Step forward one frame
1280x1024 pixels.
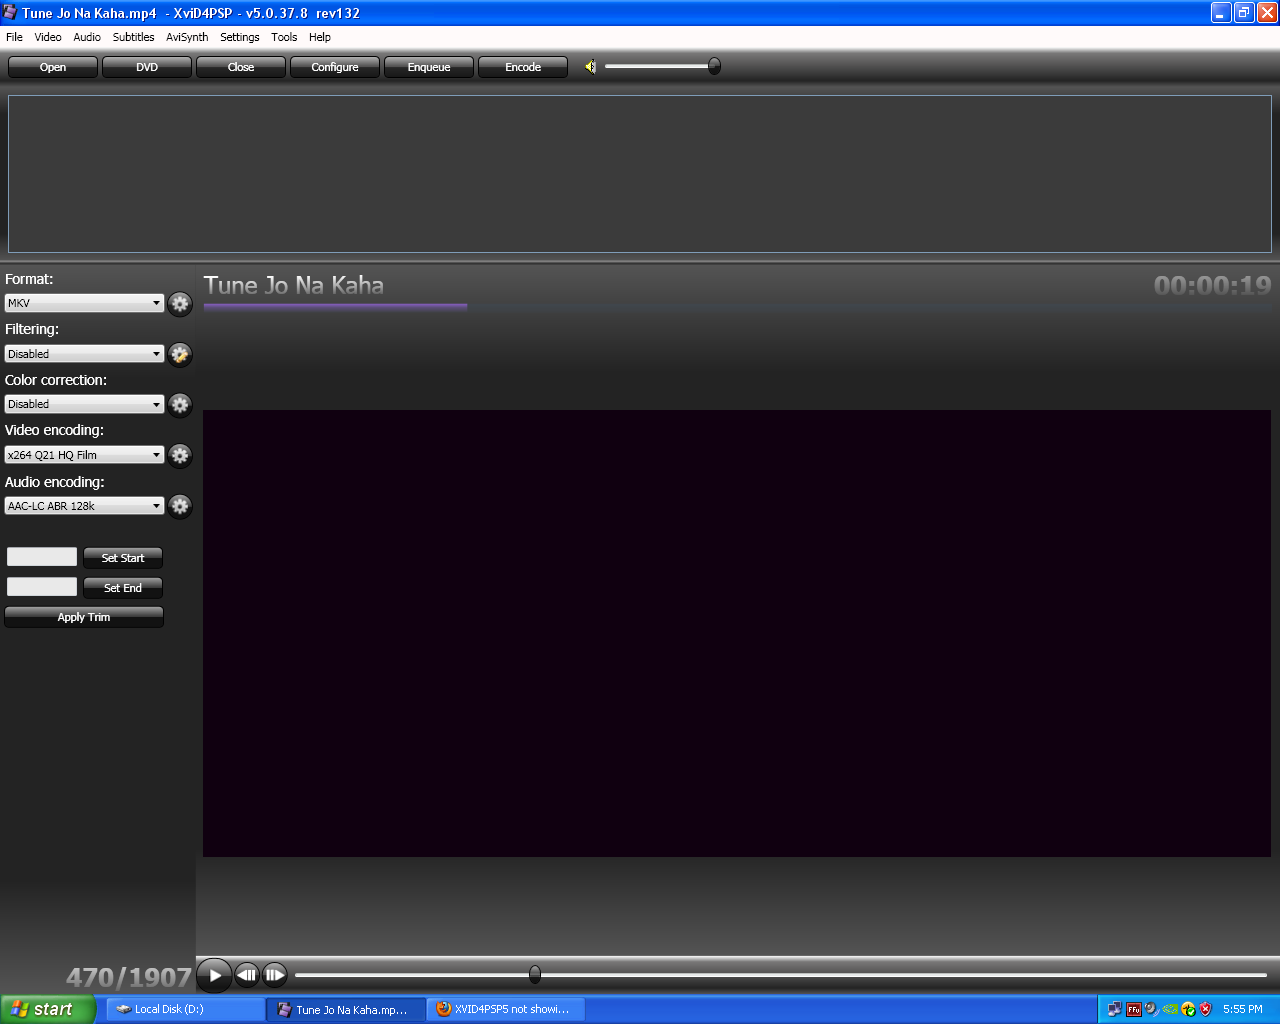275,975
